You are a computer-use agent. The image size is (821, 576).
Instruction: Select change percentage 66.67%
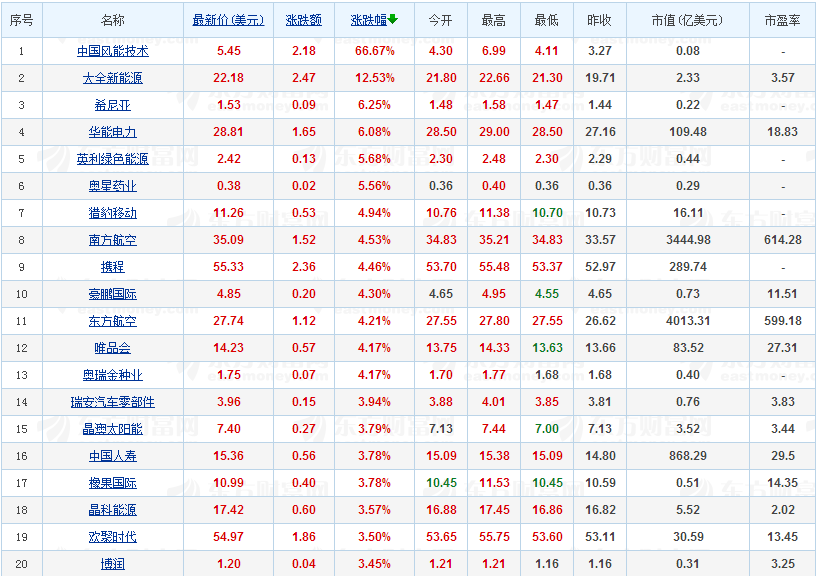pyautogui.click(x=374, y=51)
